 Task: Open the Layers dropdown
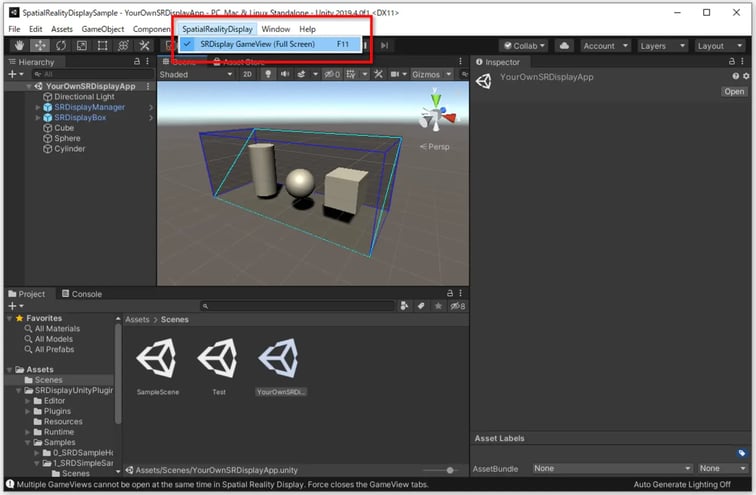pyautogui.click(x=662, y=46)
